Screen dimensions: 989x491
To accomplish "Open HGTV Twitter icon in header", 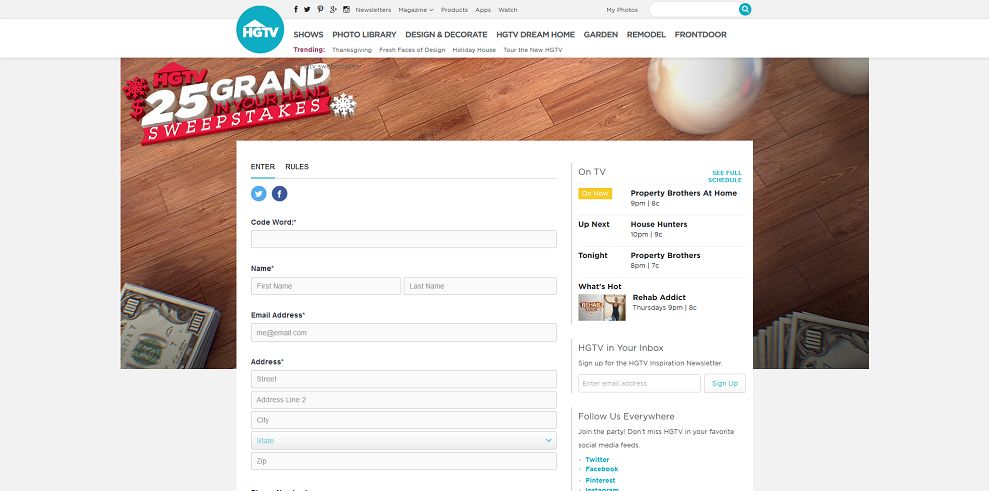I will click(x=307, y=9).
